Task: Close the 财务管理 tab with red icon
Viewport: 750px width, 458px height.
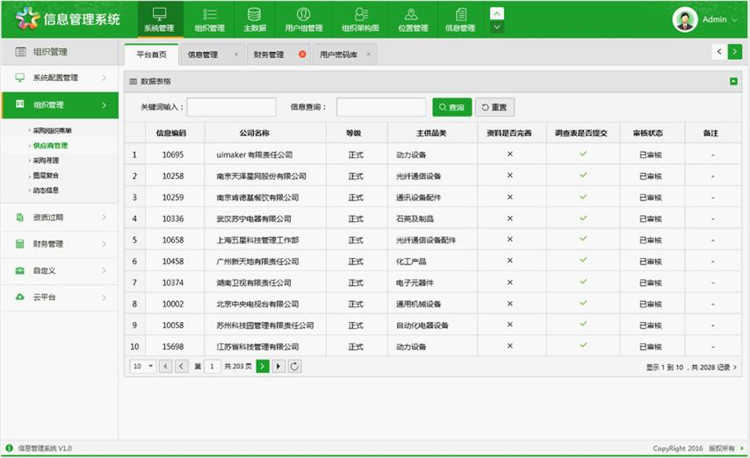Action: click(302, 54)
